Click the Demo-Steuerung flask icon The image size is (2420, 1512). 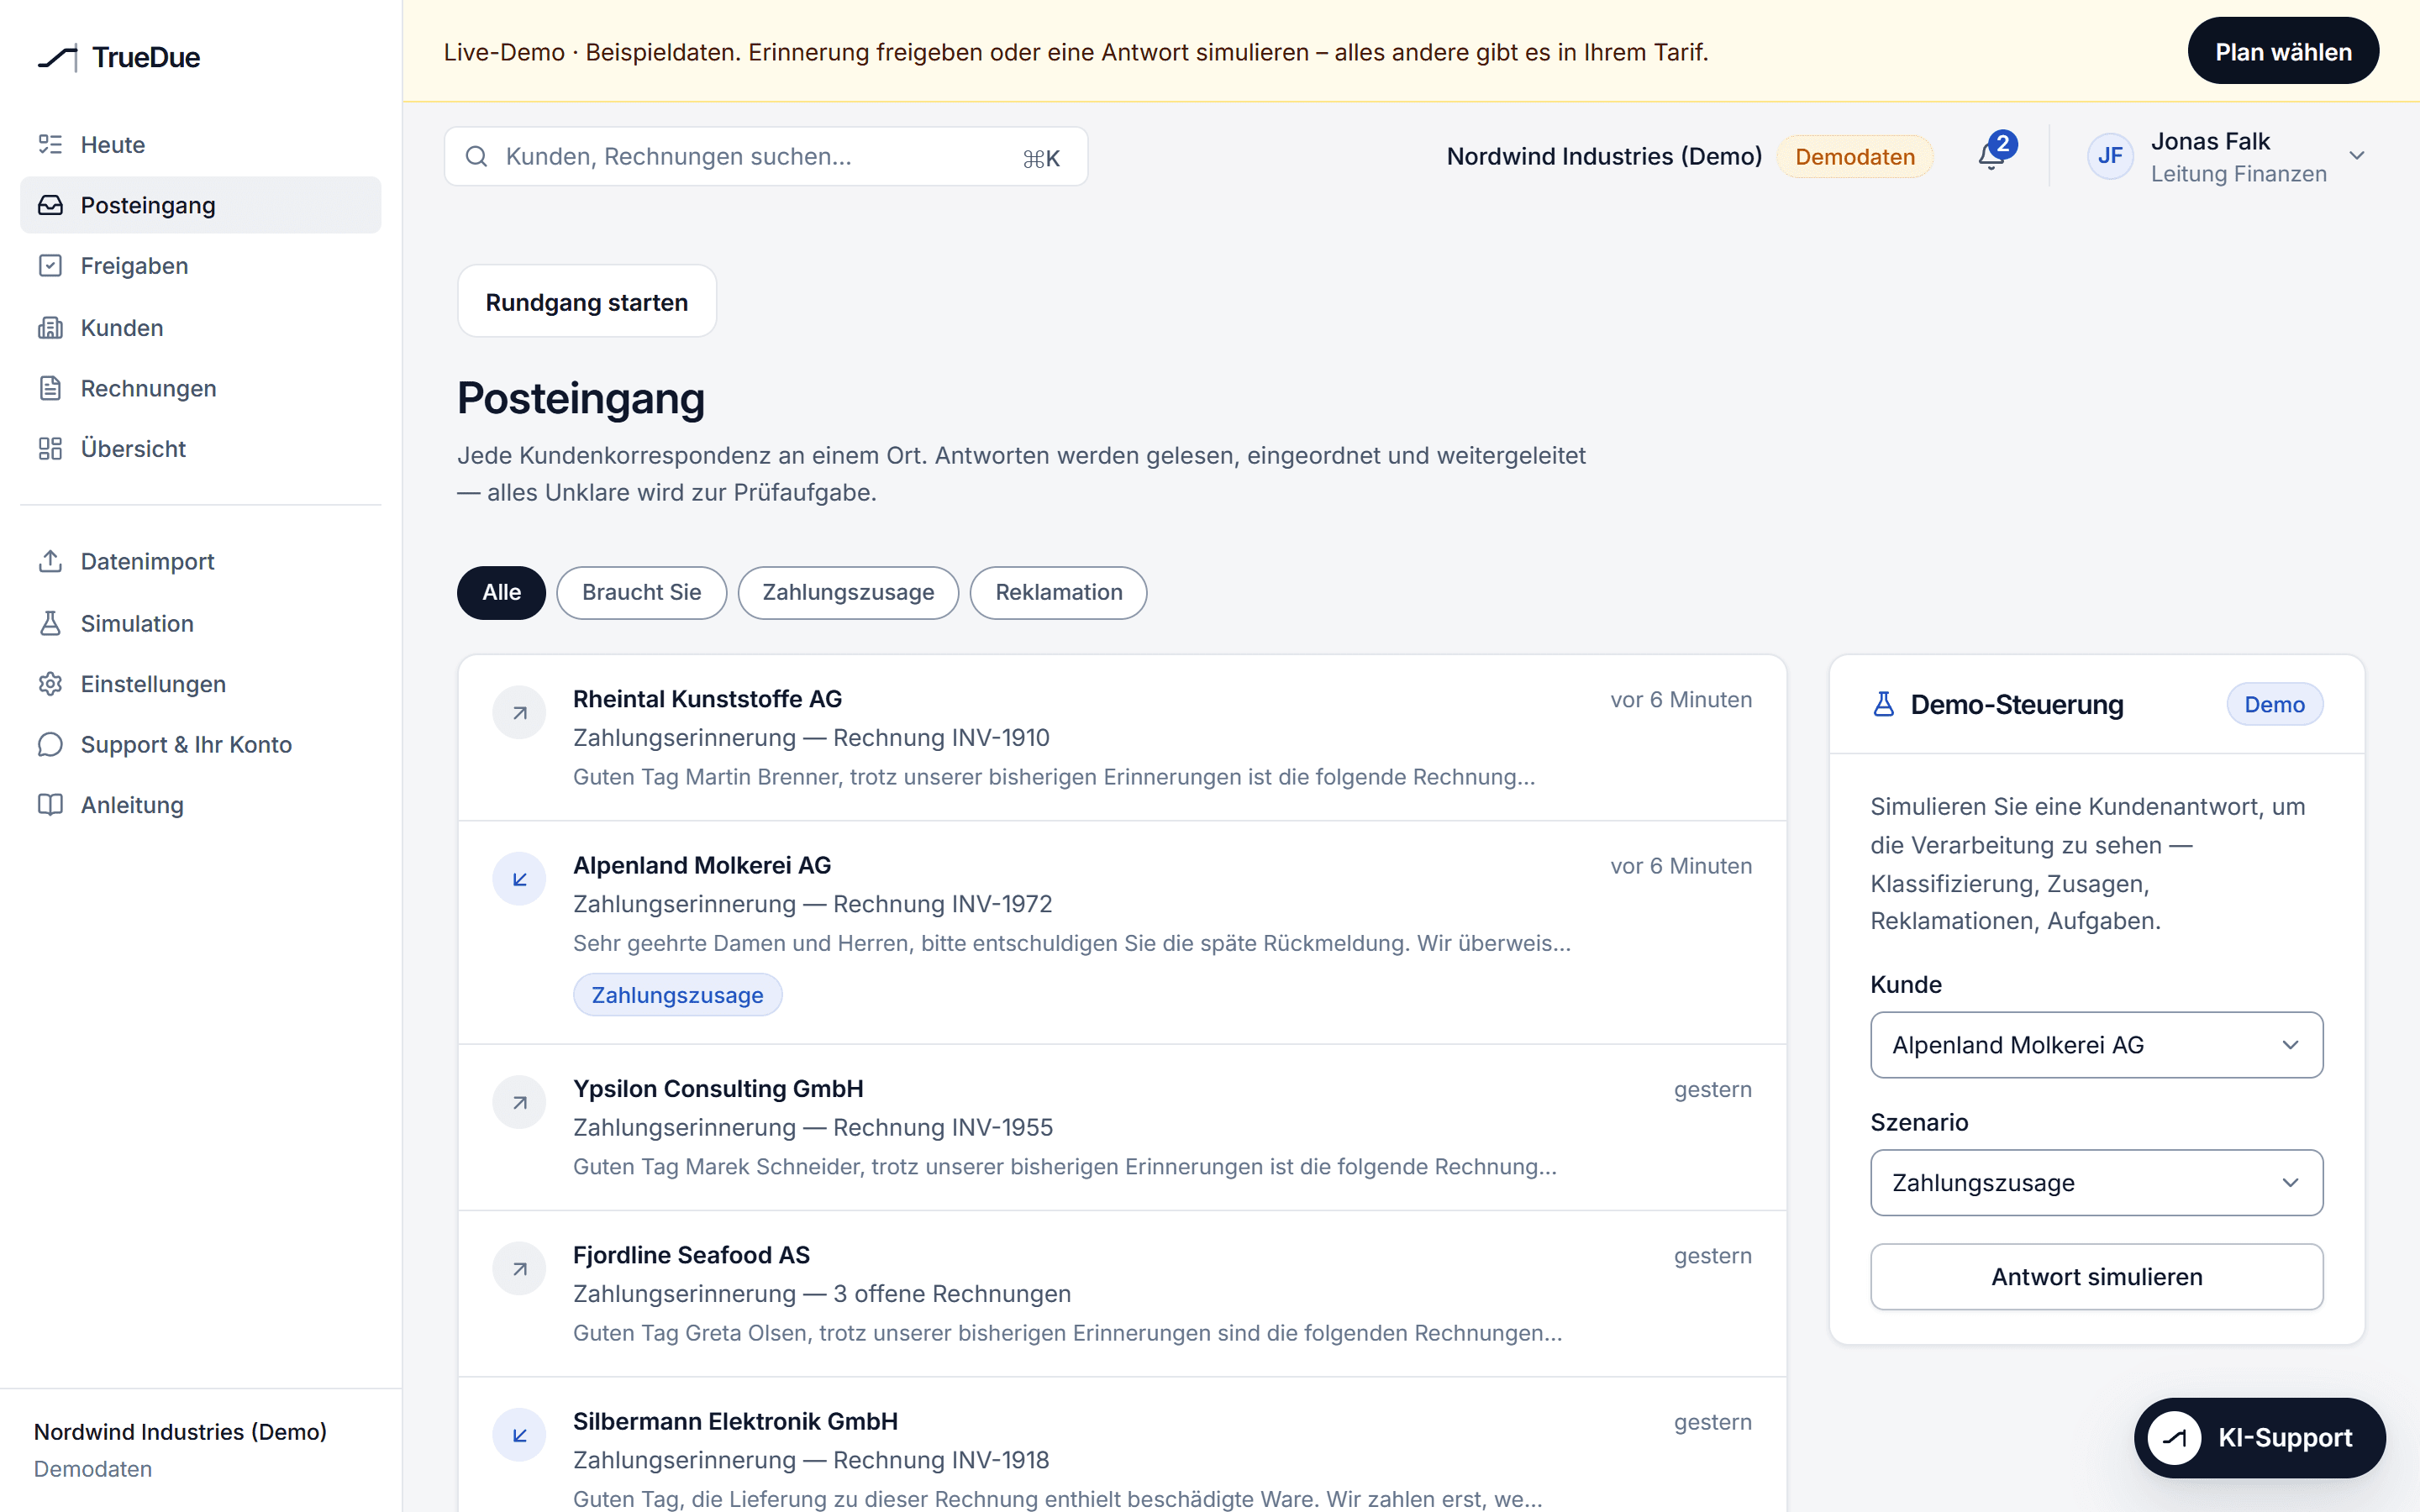coord(1883,704)
